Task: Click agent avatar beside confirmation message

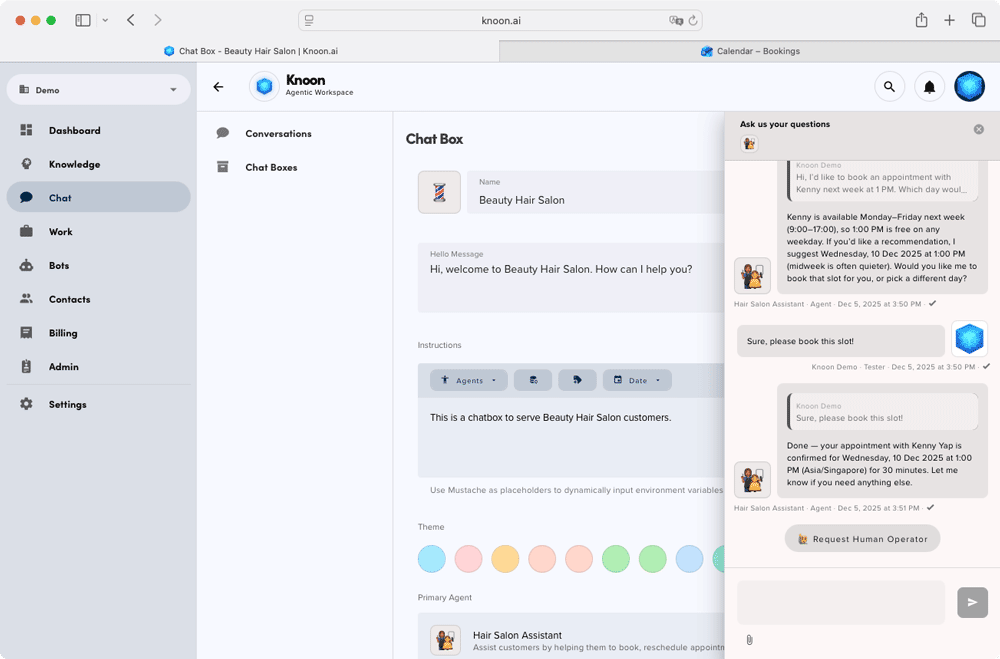Action: pyautogui.click(x=753, y=479)
